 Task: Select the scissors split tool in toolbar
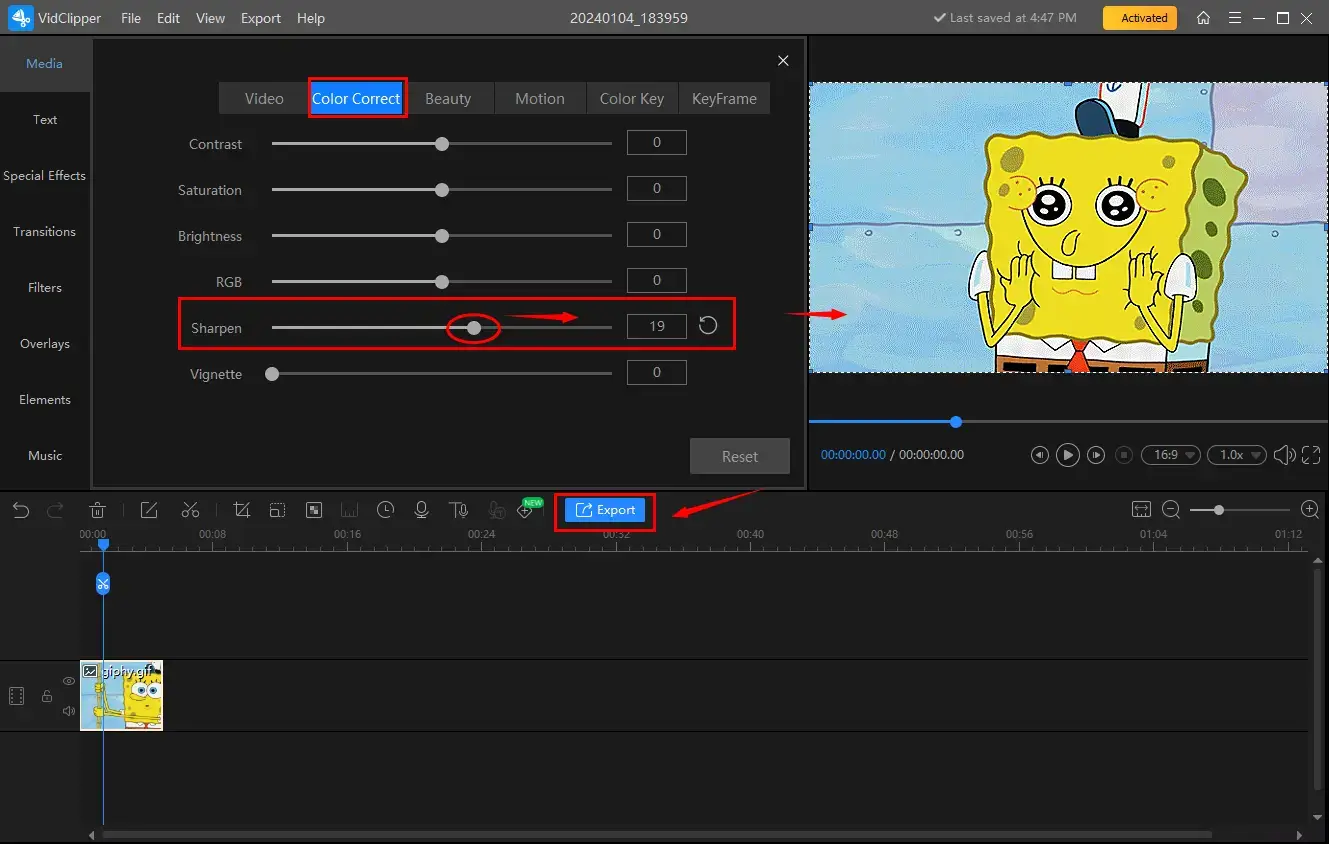(x=190, y=510)
